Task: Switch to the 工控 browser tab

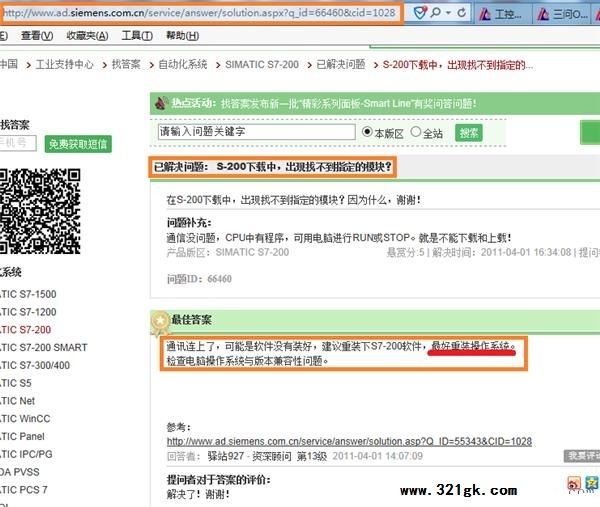Action: (x=501, y=15)
